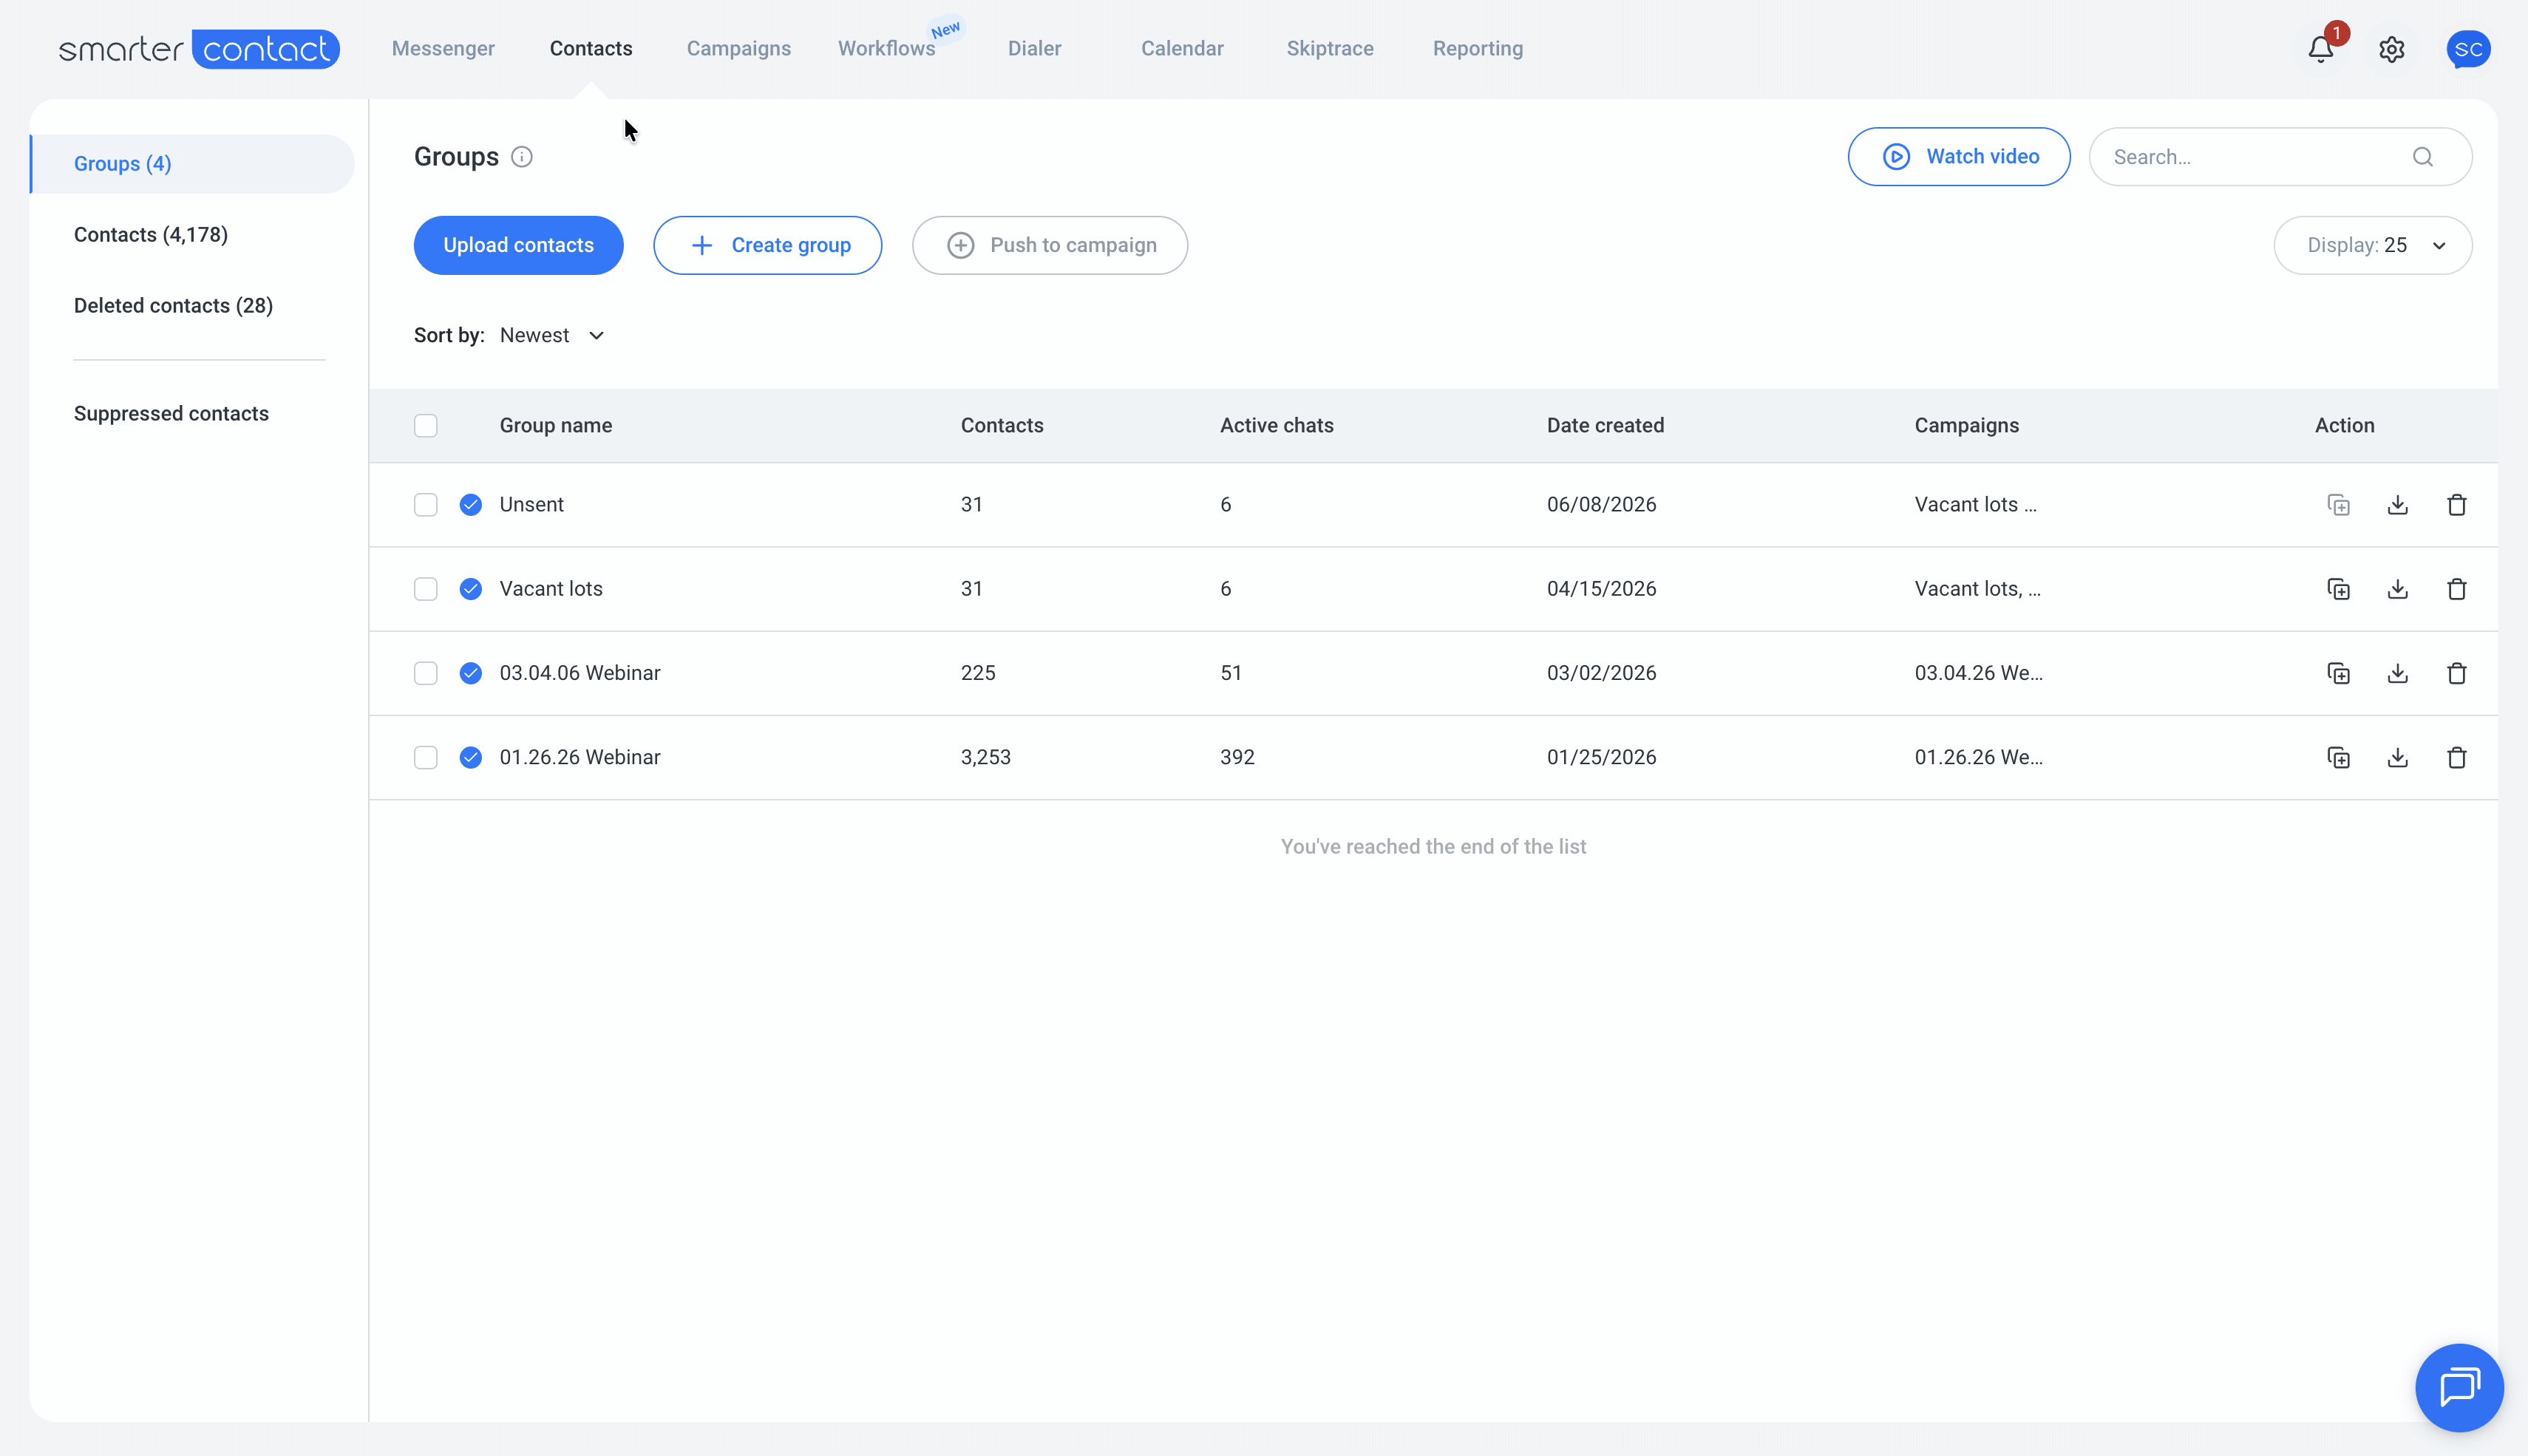This screenshot has width=2528, height=1456.
Task: Check the Vacant lots group checkbox
Action: coord(426,589)
